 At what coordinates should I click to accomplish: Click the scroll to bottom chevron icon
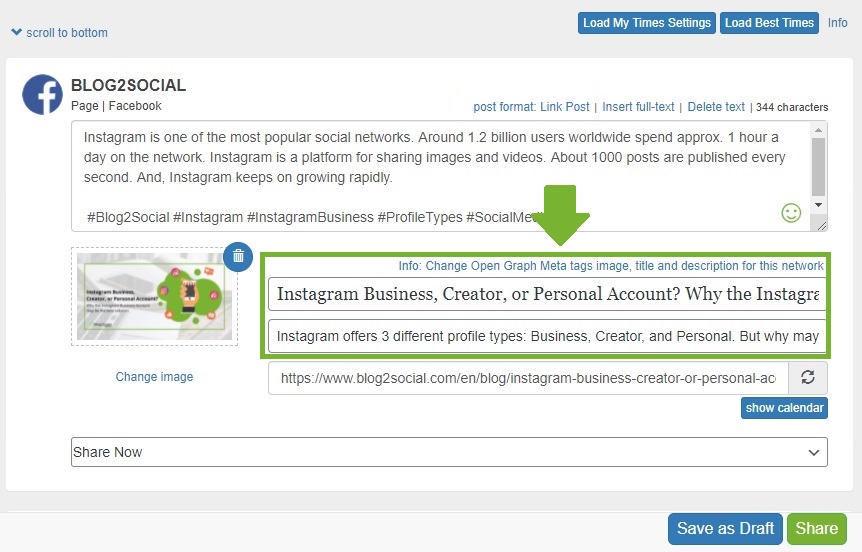16,32
